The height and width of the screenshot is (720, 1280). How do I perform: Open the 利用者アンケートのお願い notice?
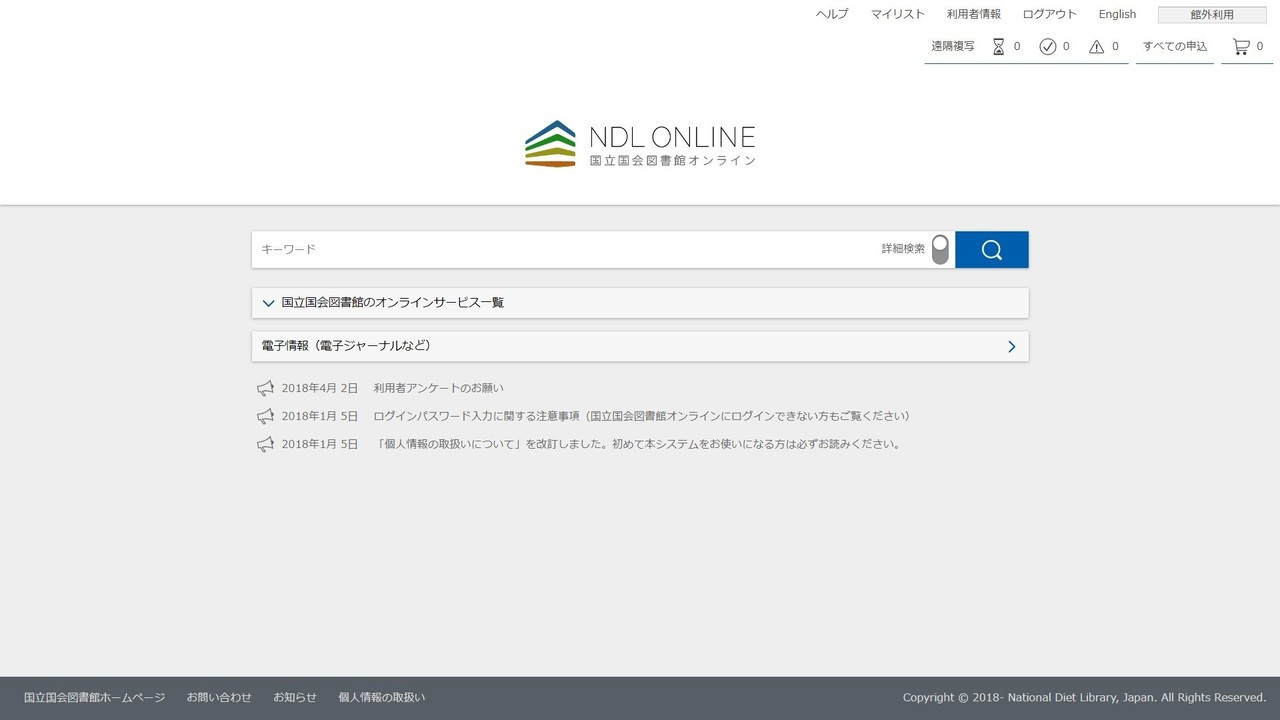439,388
